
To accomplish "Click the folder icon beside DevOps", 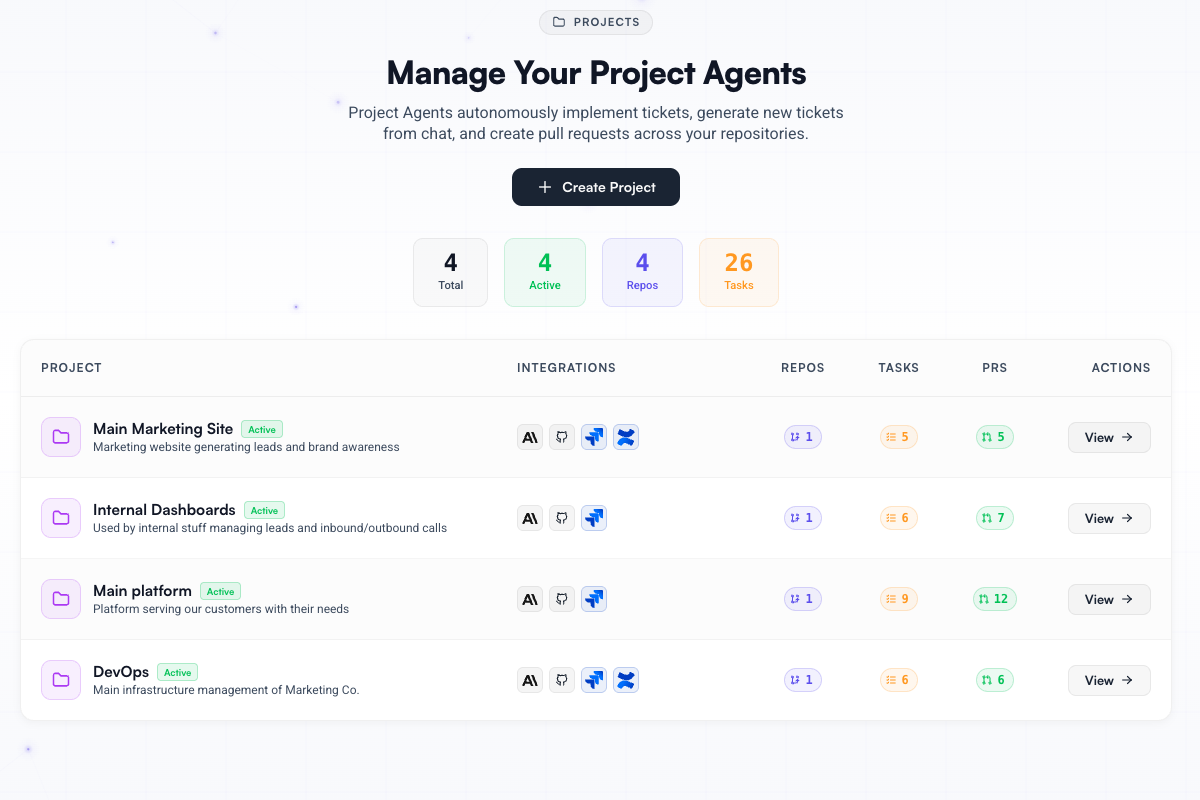I will [61, 680].
